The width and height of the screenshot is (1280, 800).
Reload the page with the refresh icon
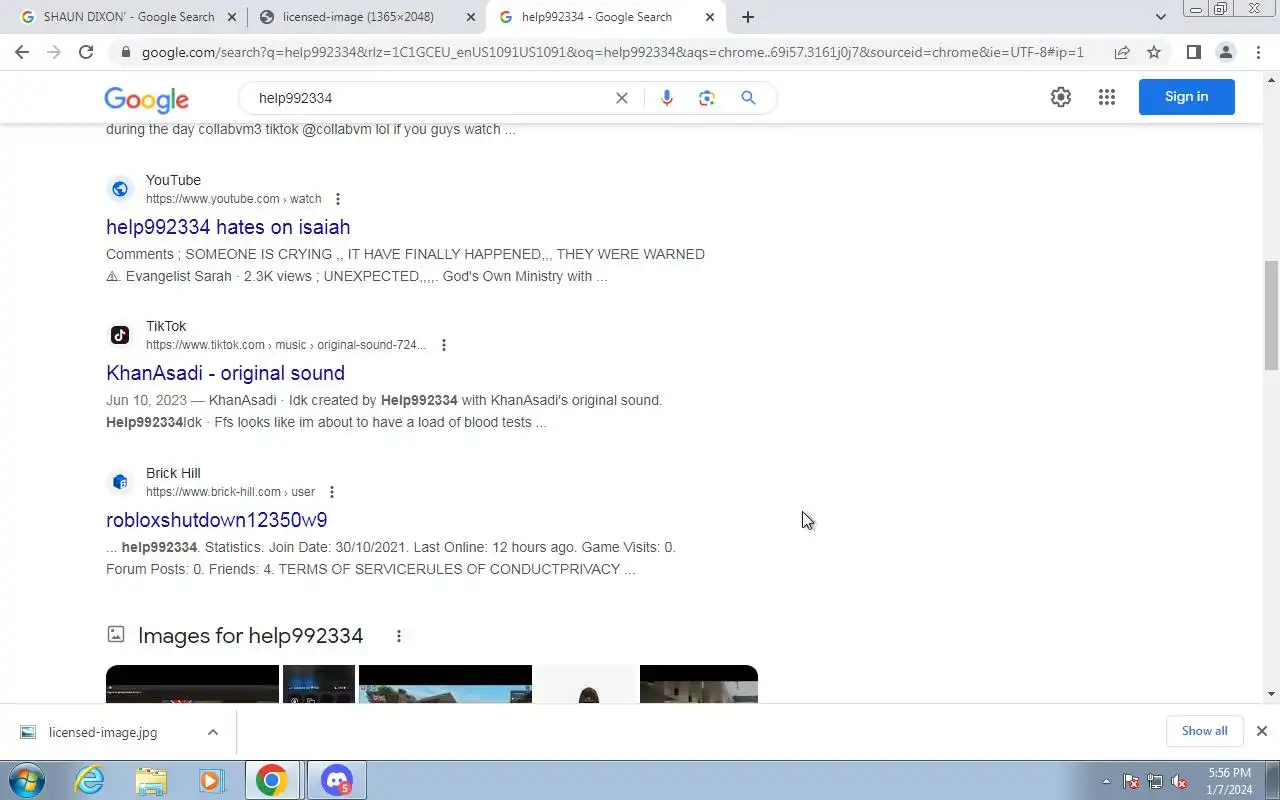(x=86, y=52)
